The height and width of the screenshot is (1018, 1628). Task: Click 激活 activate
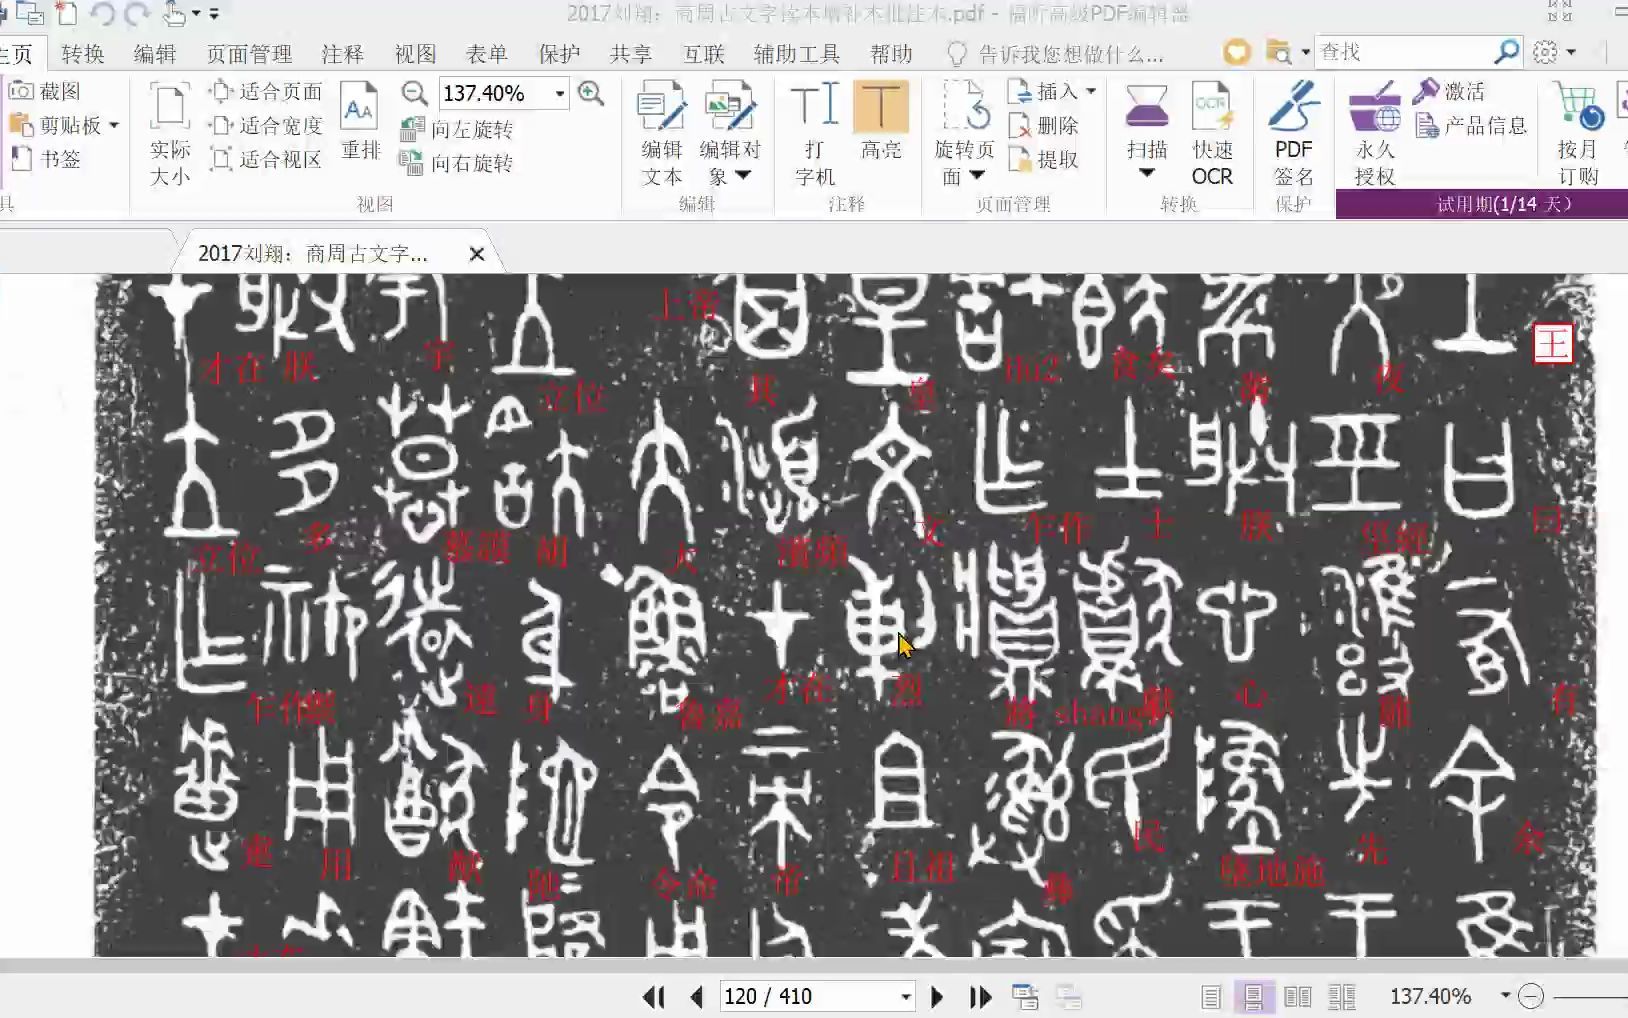click(1449, 91)
